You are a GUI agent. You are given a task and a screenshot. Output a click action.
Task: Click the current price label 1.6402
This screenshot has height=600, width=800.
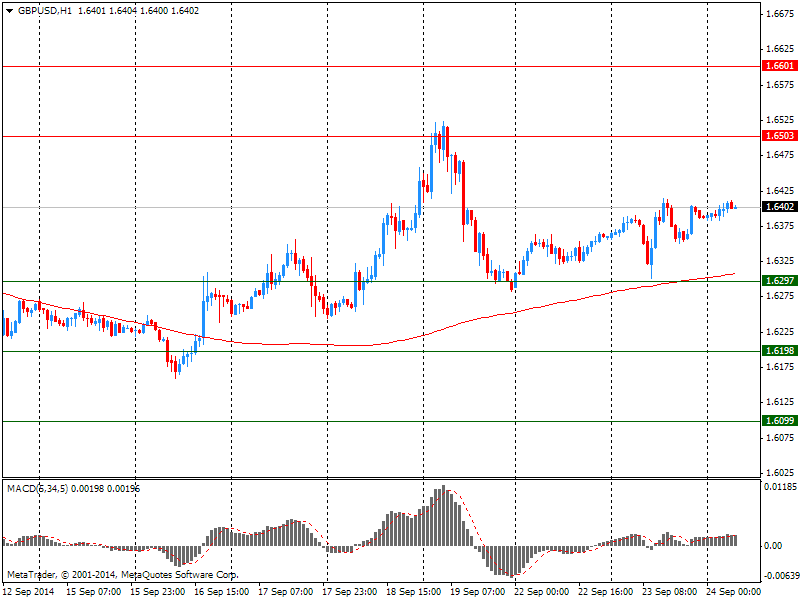(x=780, y=207)
